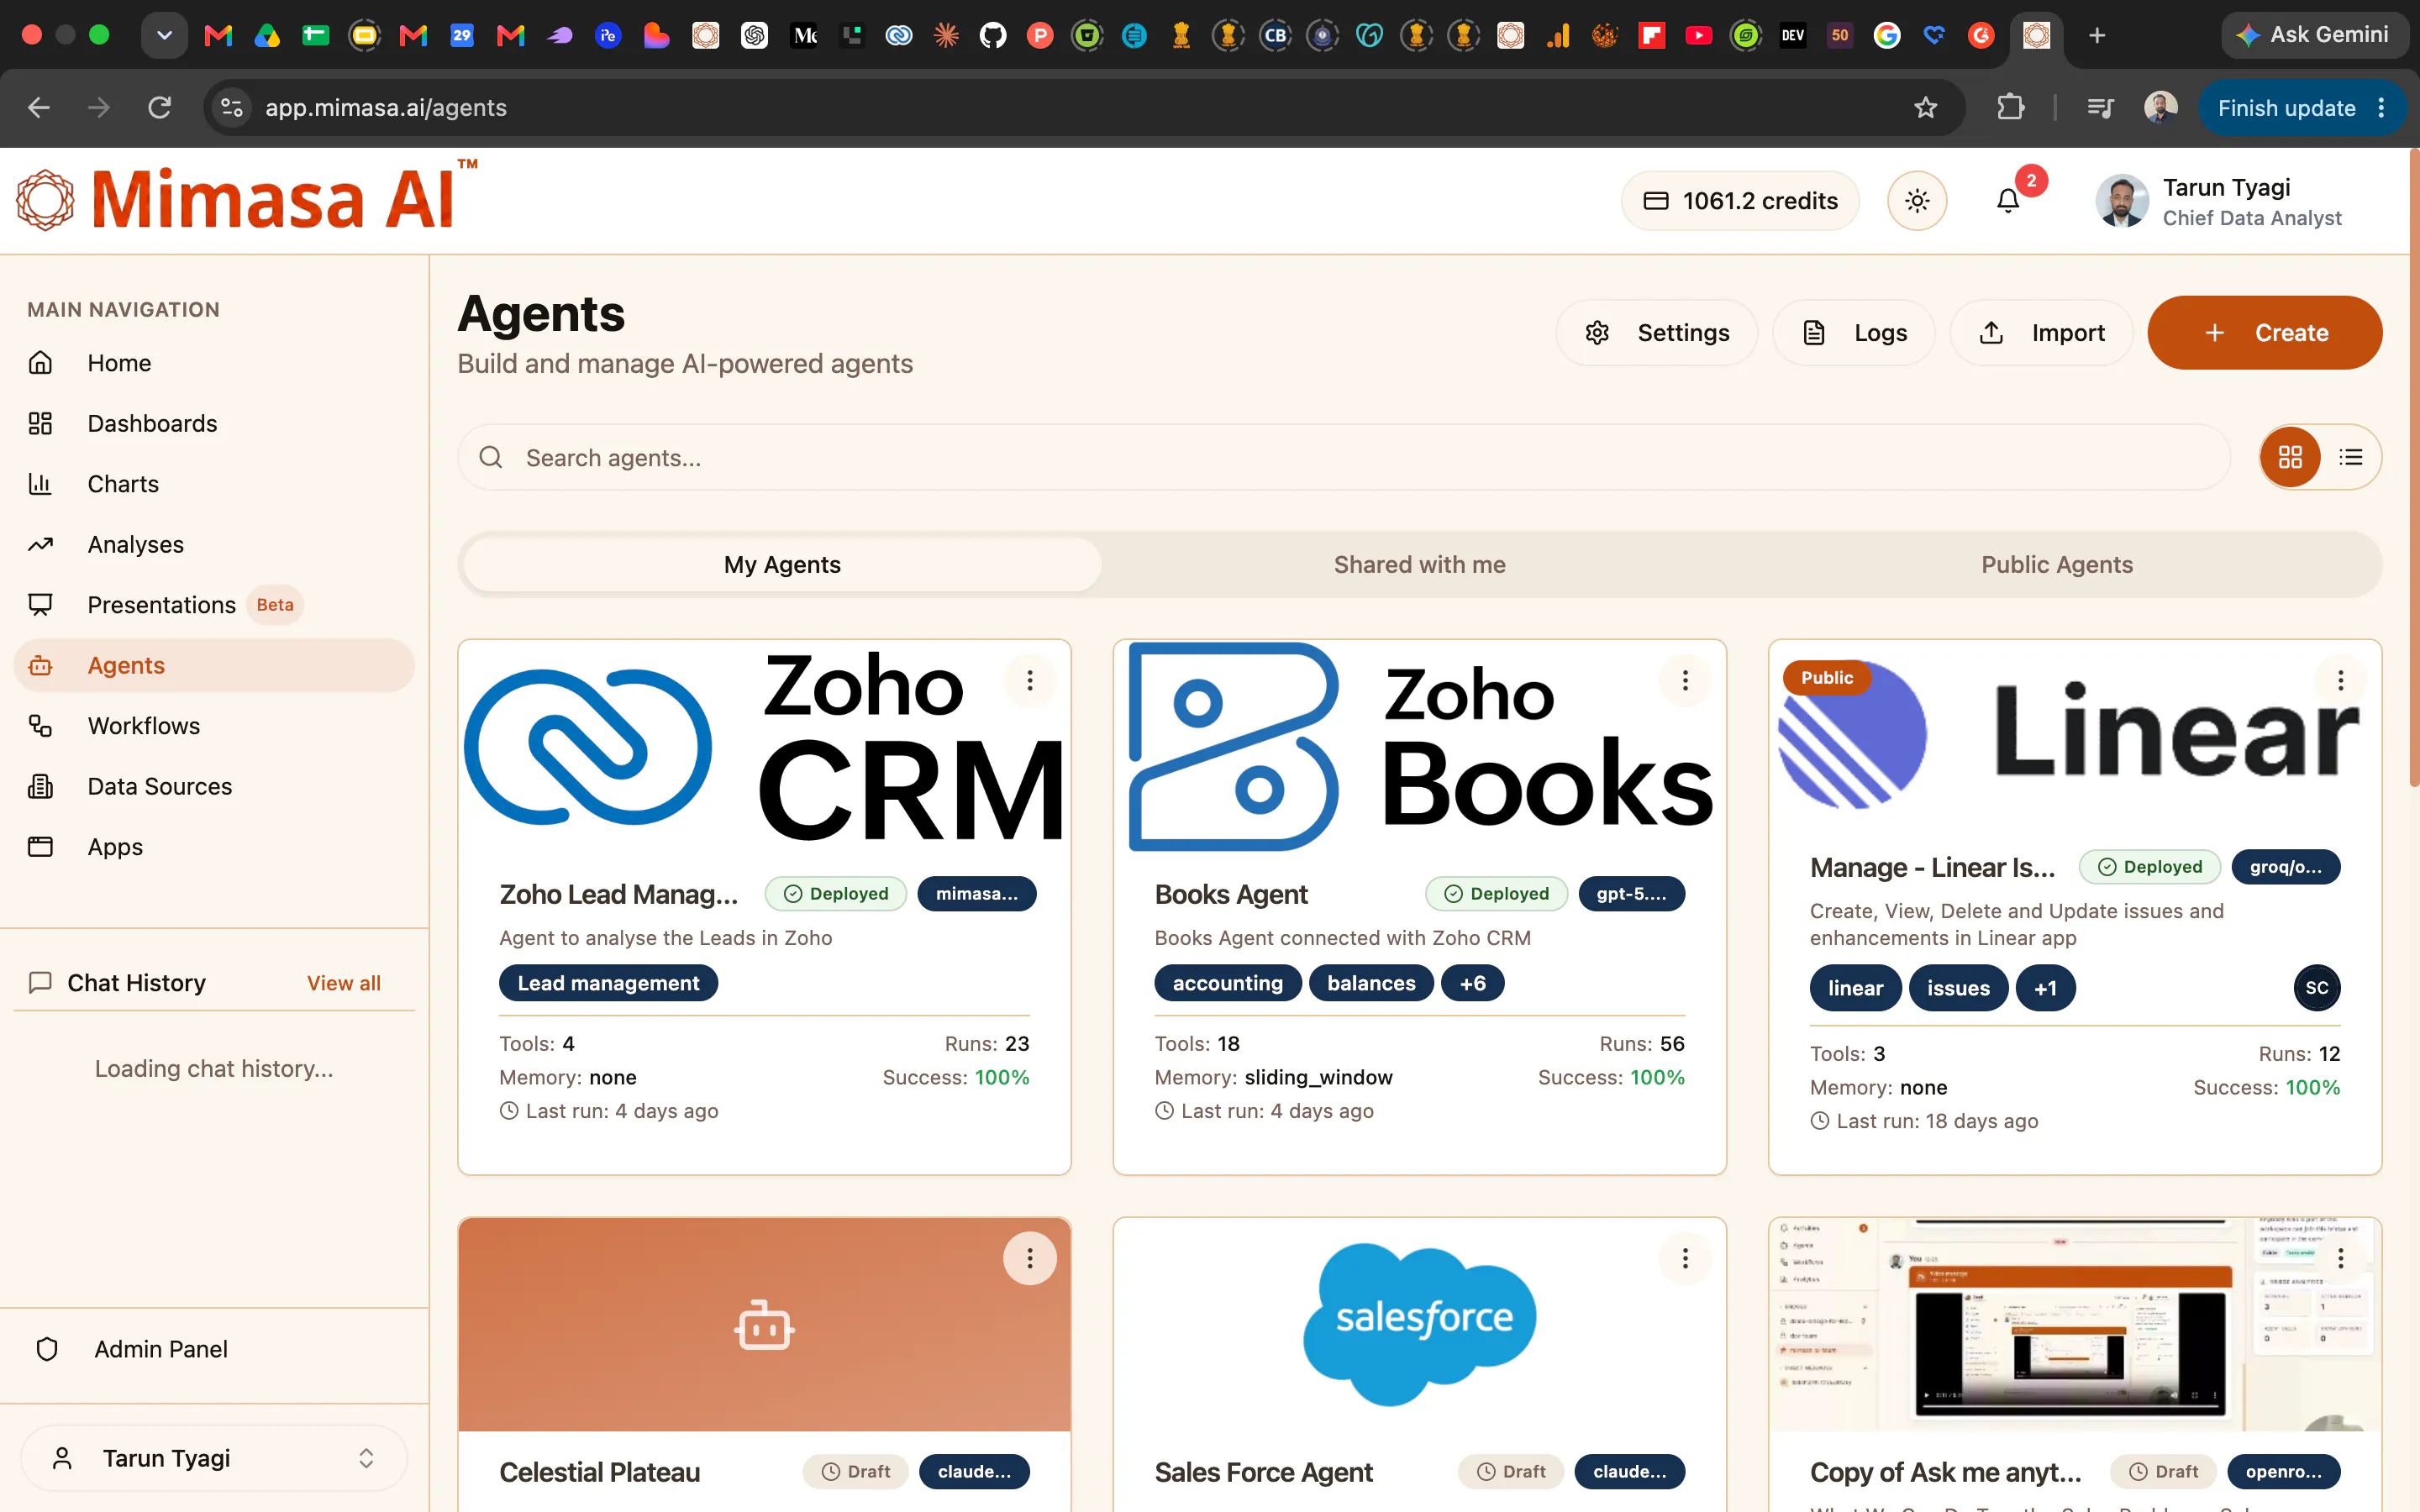The image size is (2420, 1512).
Task: Reload the page in Chrome
Action: tap(160, 108)
